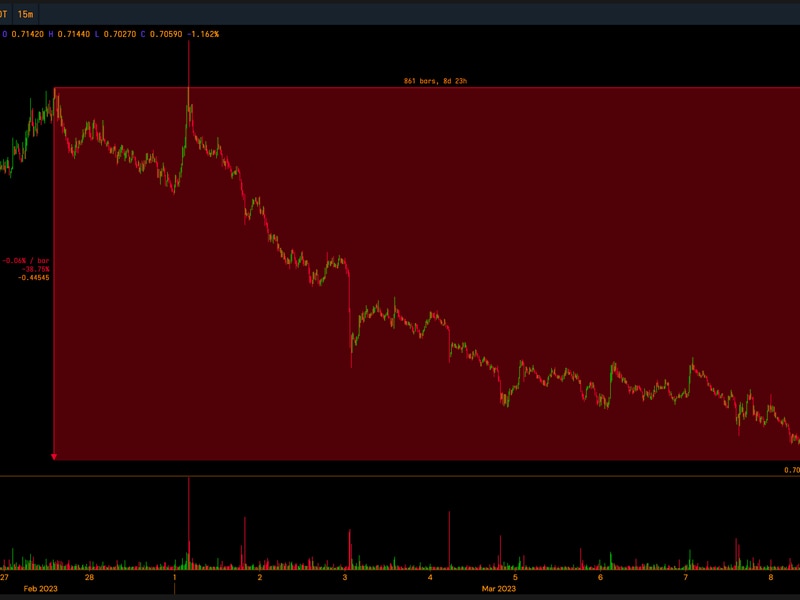
Task: Click the Feb 2023 label on time axis
Action: click(41, 588)
